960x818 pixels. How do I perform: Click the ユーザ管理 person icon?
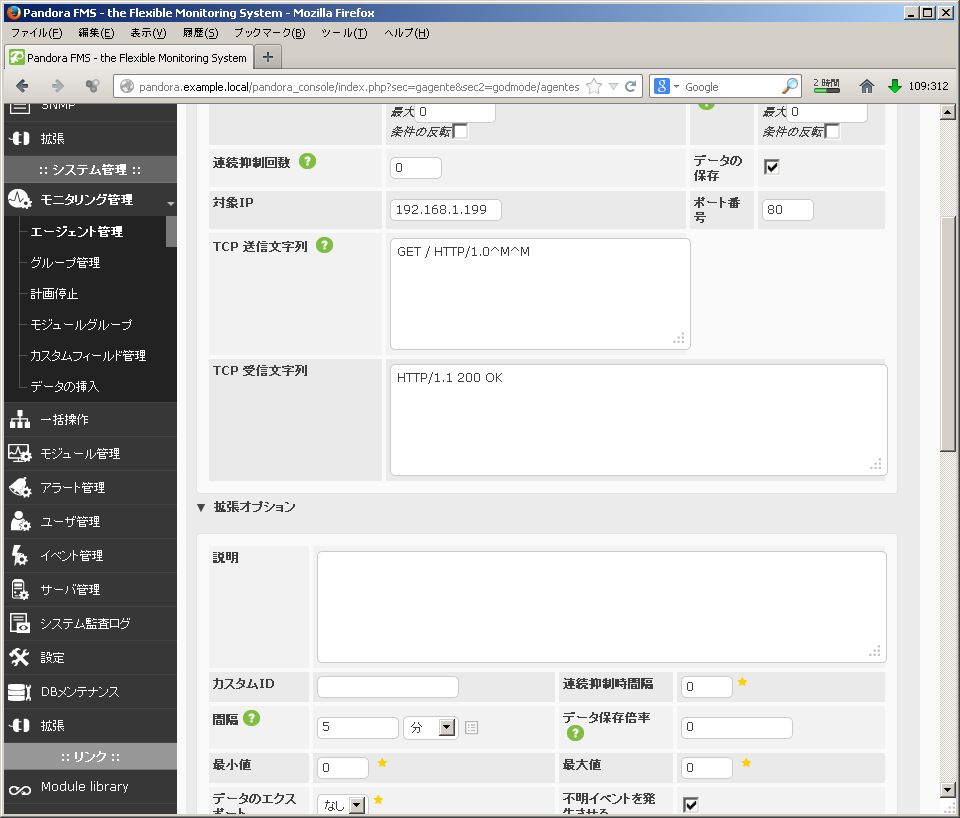[20, 521]
